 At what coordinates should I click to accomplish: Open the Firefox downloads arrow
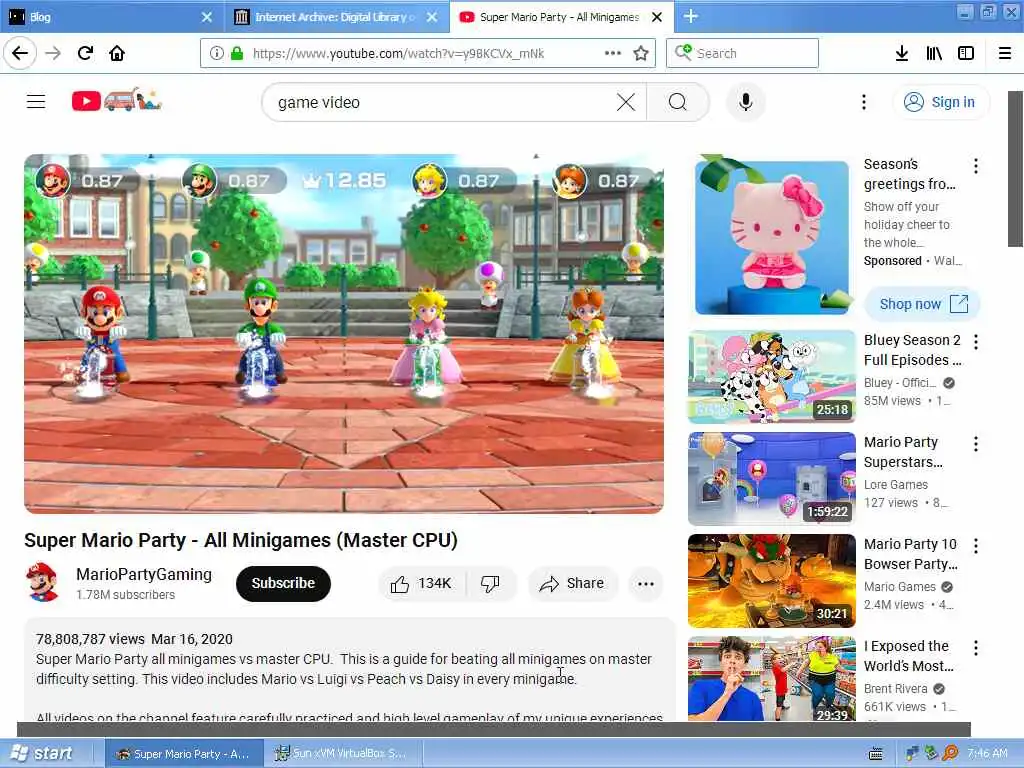tap(901, 53)
